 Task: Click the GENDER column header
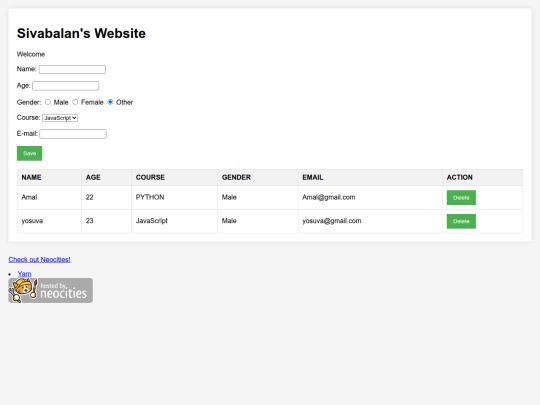coord(258,177)
